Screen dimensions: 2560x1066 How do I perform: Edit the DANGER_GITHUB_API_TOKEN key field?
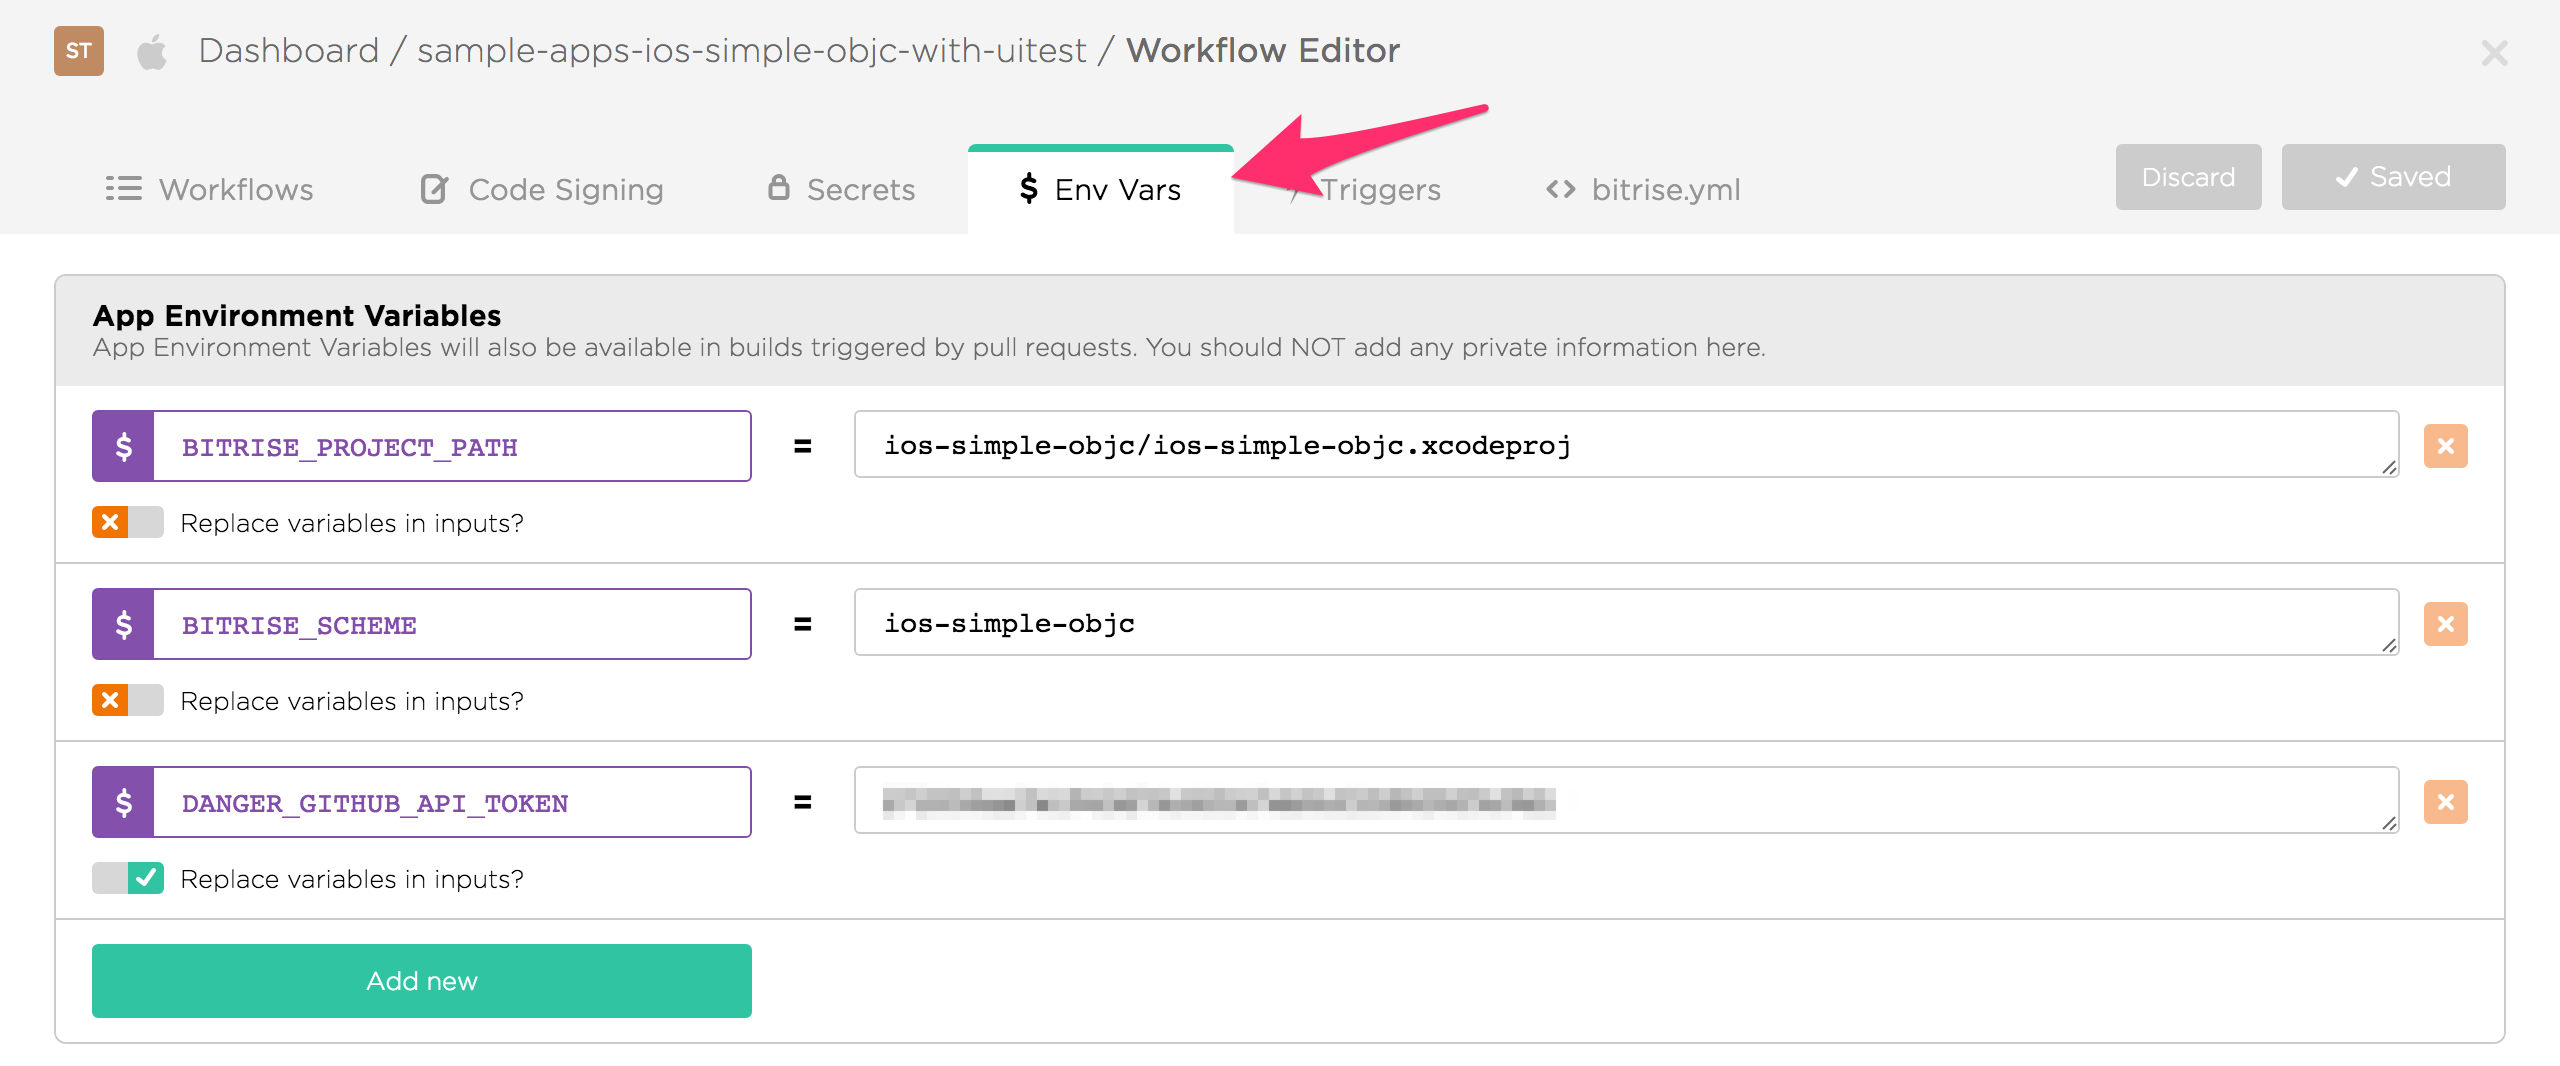[452, 802]
